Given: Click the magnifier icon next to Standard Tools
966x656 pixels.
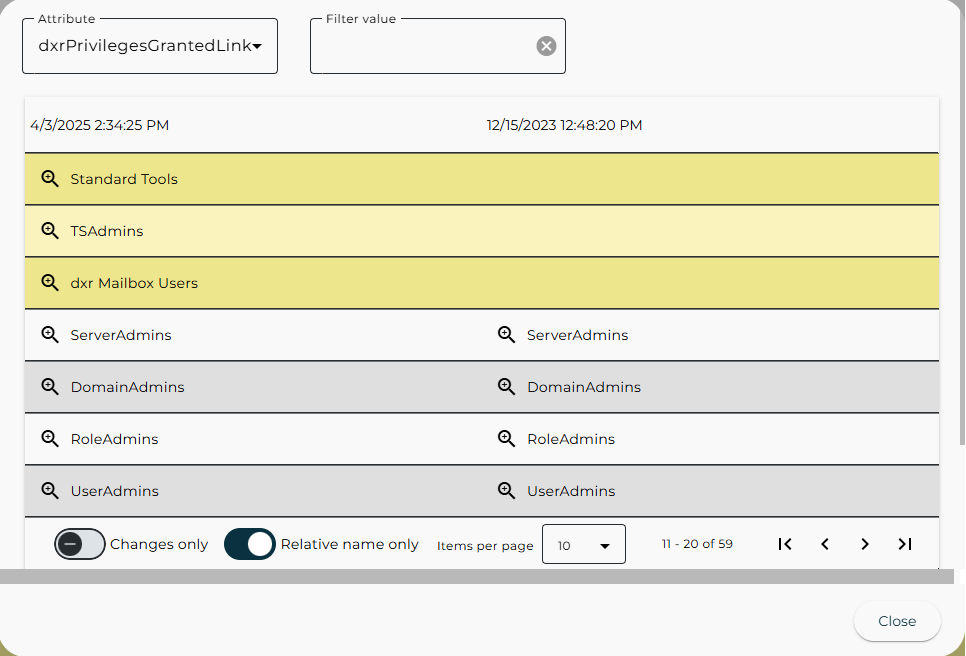Looking at the screenshot, I should click(x=50, y=178).
